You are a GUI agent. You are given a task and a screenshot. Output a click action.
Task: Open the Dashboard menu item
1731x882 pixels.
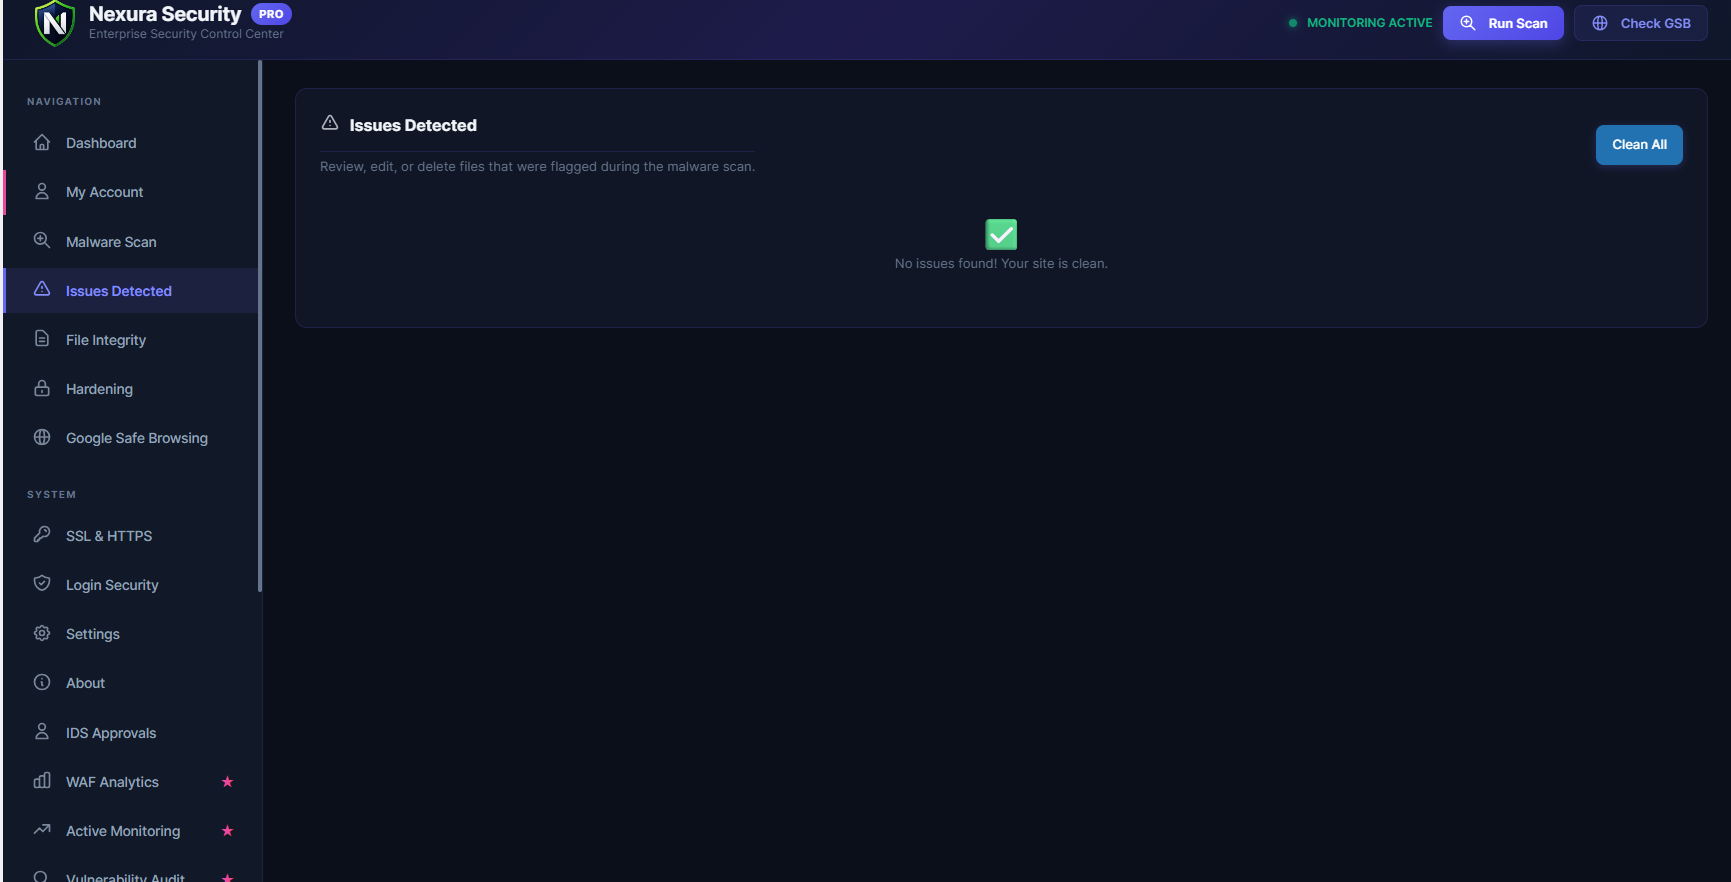tap(131, 143)
